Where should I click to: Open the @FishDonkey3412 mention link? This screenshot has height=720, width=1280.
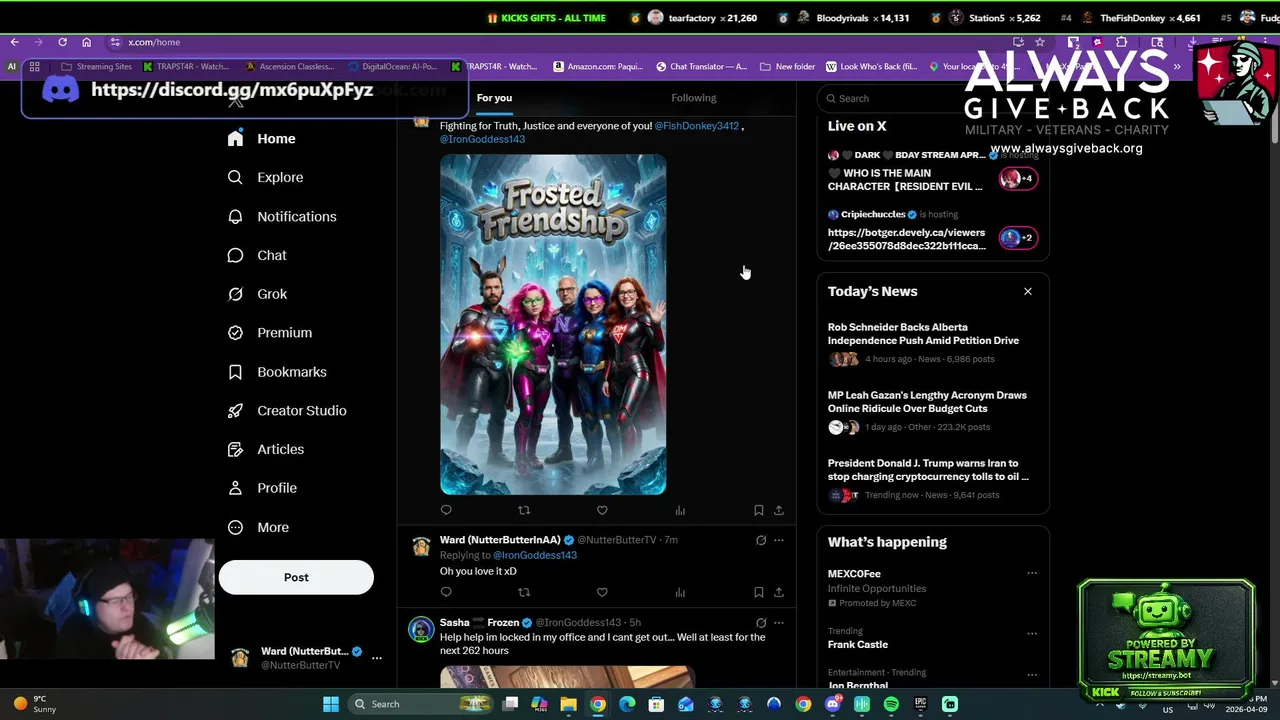tap(697, 126)
